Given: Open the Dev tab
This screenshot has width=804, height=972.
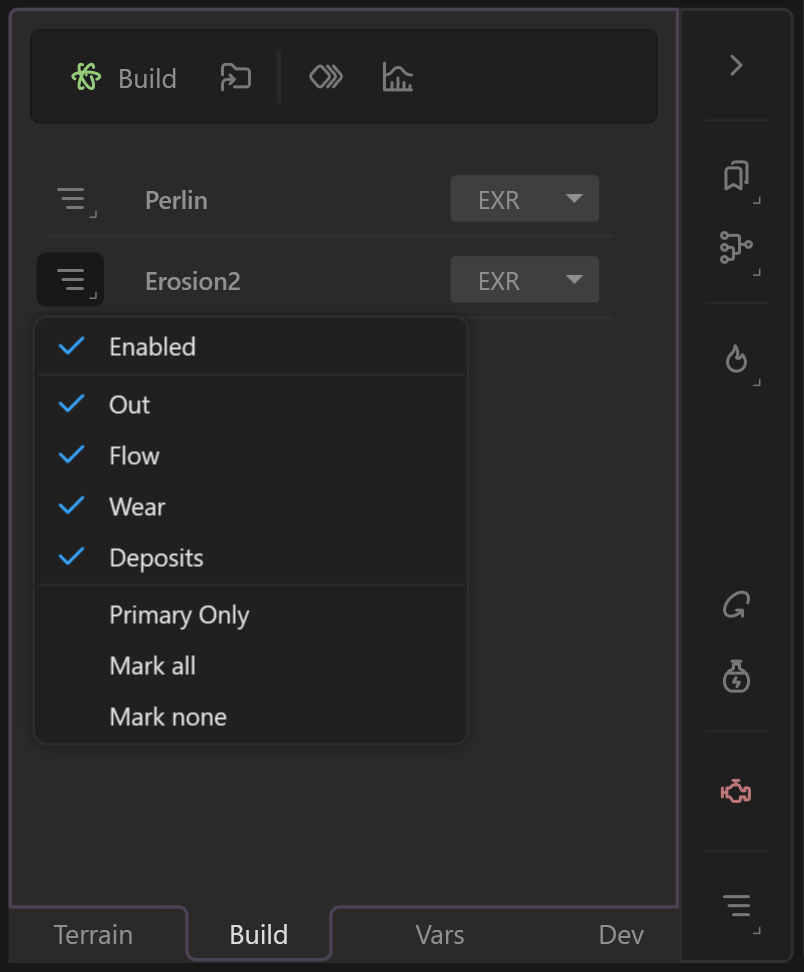Looking at the screenshot, I should click(x=621, y=935).
